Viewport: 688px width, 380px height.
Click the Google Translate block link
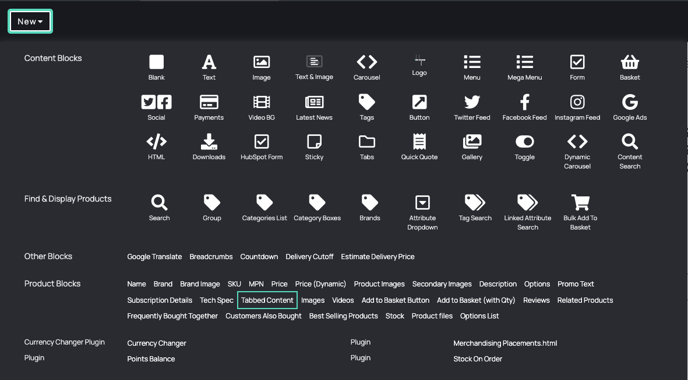(154, 257)
